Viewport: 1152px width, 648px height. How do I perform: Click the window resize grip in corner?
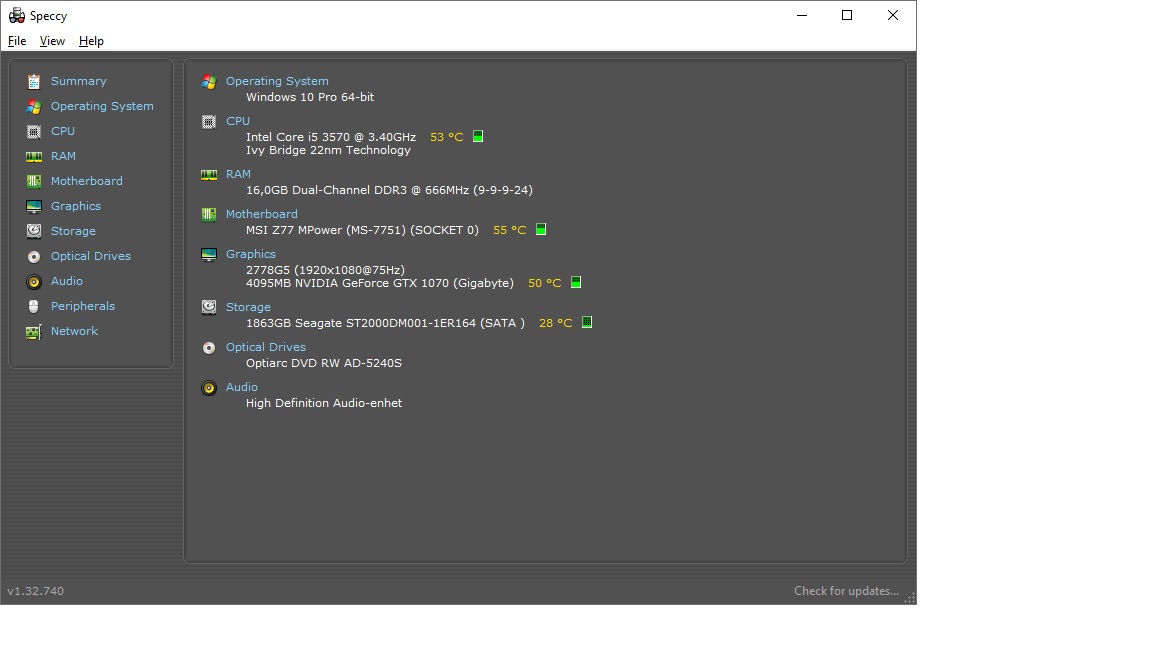coord(910,598)
